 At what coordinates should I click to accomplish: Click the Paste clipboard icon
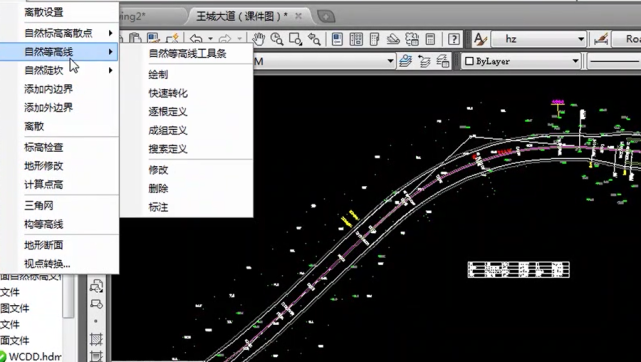pyautogui.click(x=135, y=38)
